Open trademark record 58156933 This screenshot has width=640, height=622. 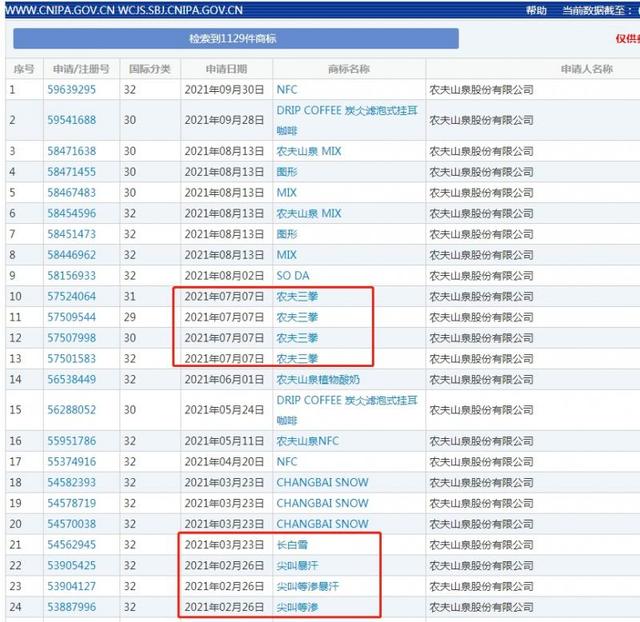(x=72, y=275)
